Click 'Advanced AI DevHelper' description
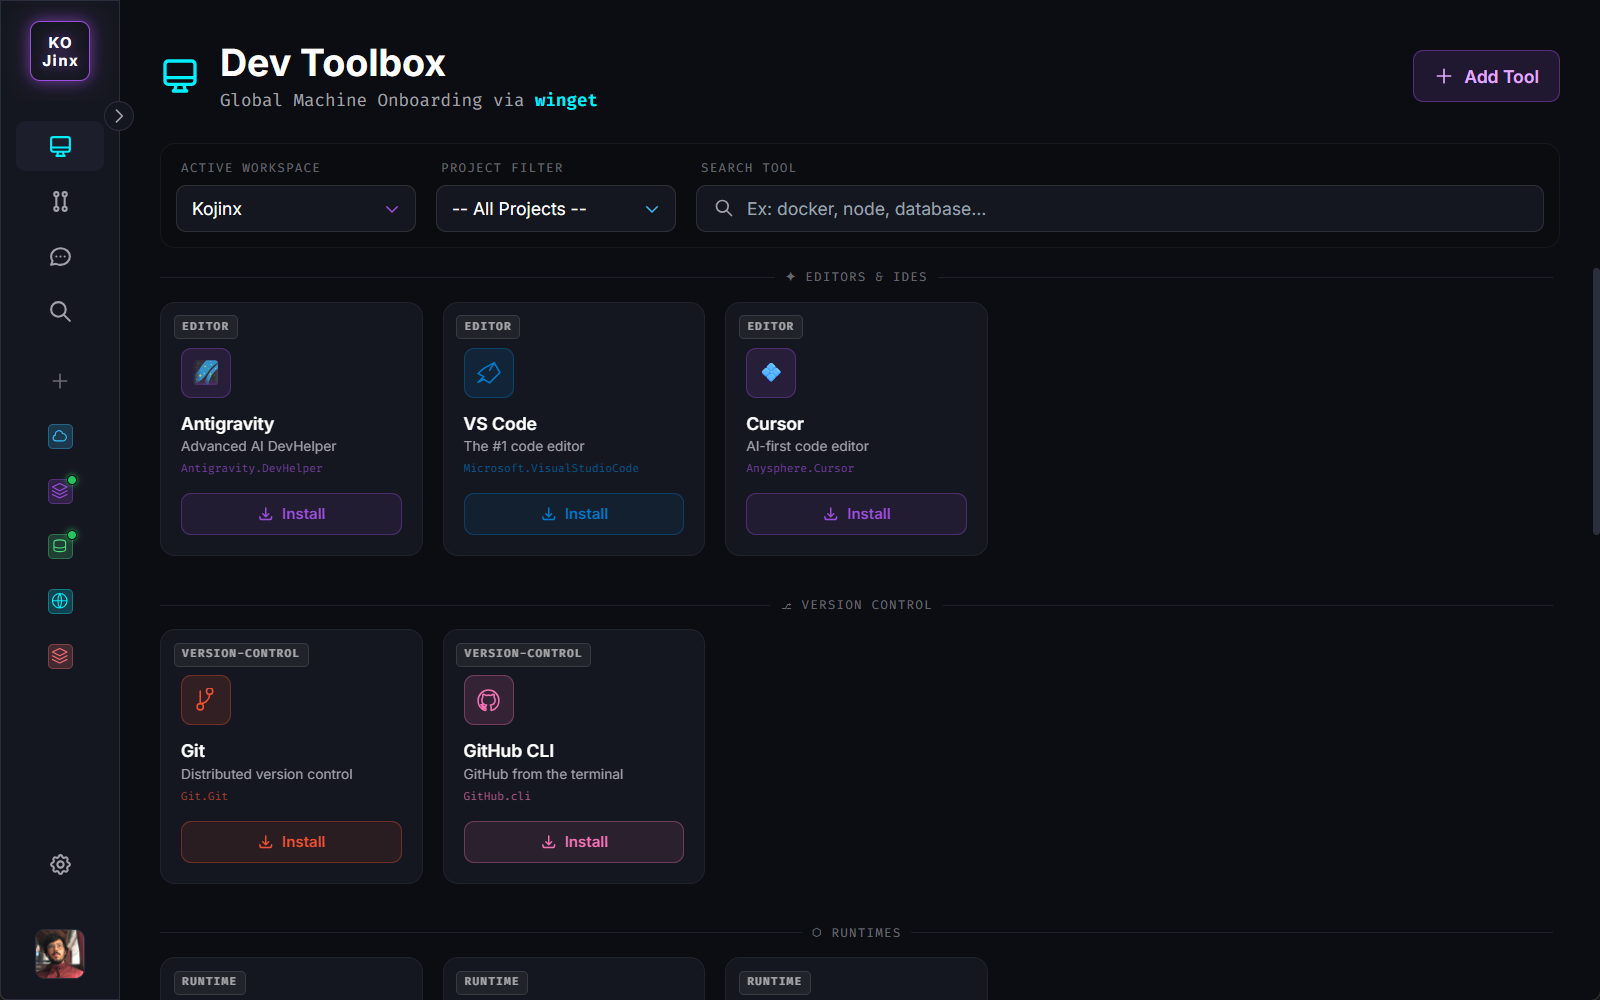1600x1000 pixels. 258,446
